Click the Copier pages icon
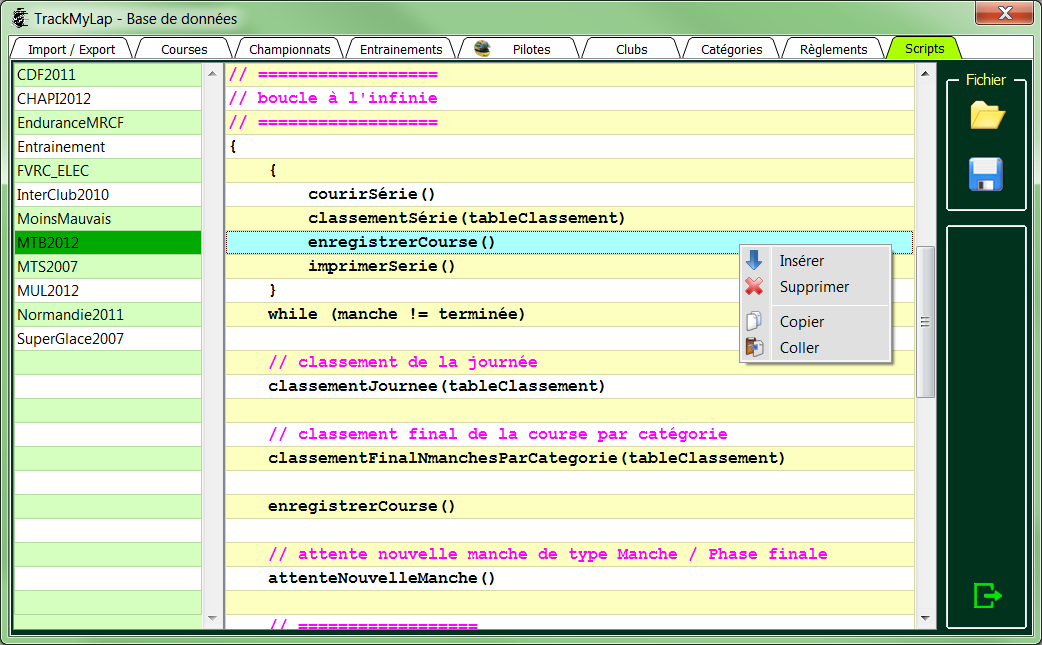This screenshot has height=645, width=1042. click(x=754, y=322)
